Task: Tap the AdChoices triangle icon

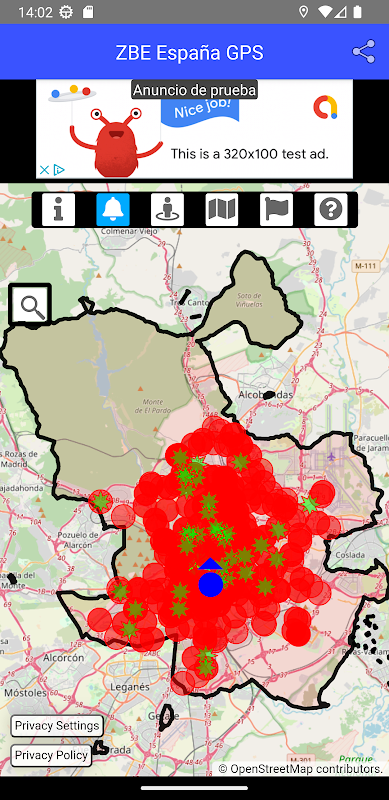Action: click(x=59, y=170)
